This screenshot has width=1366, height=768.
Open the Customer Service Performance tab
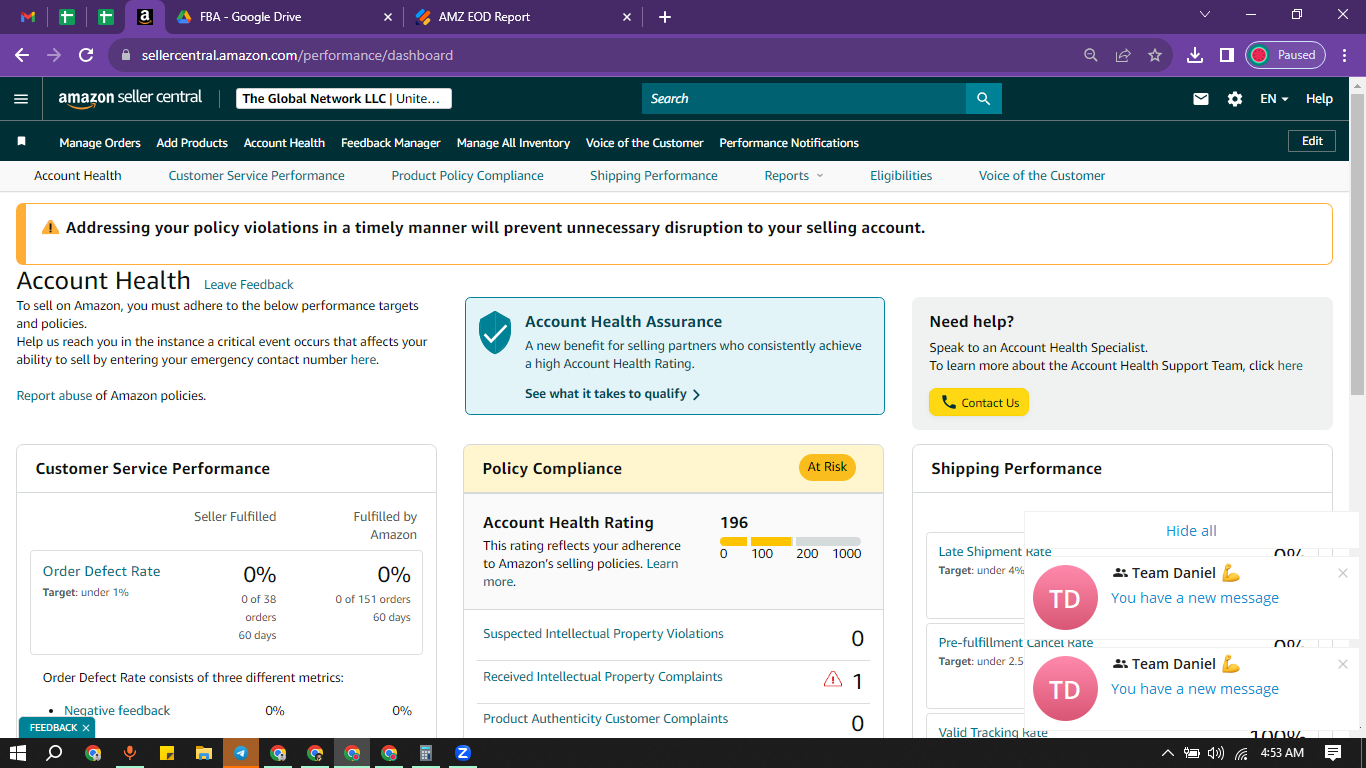tap(256, 175)
